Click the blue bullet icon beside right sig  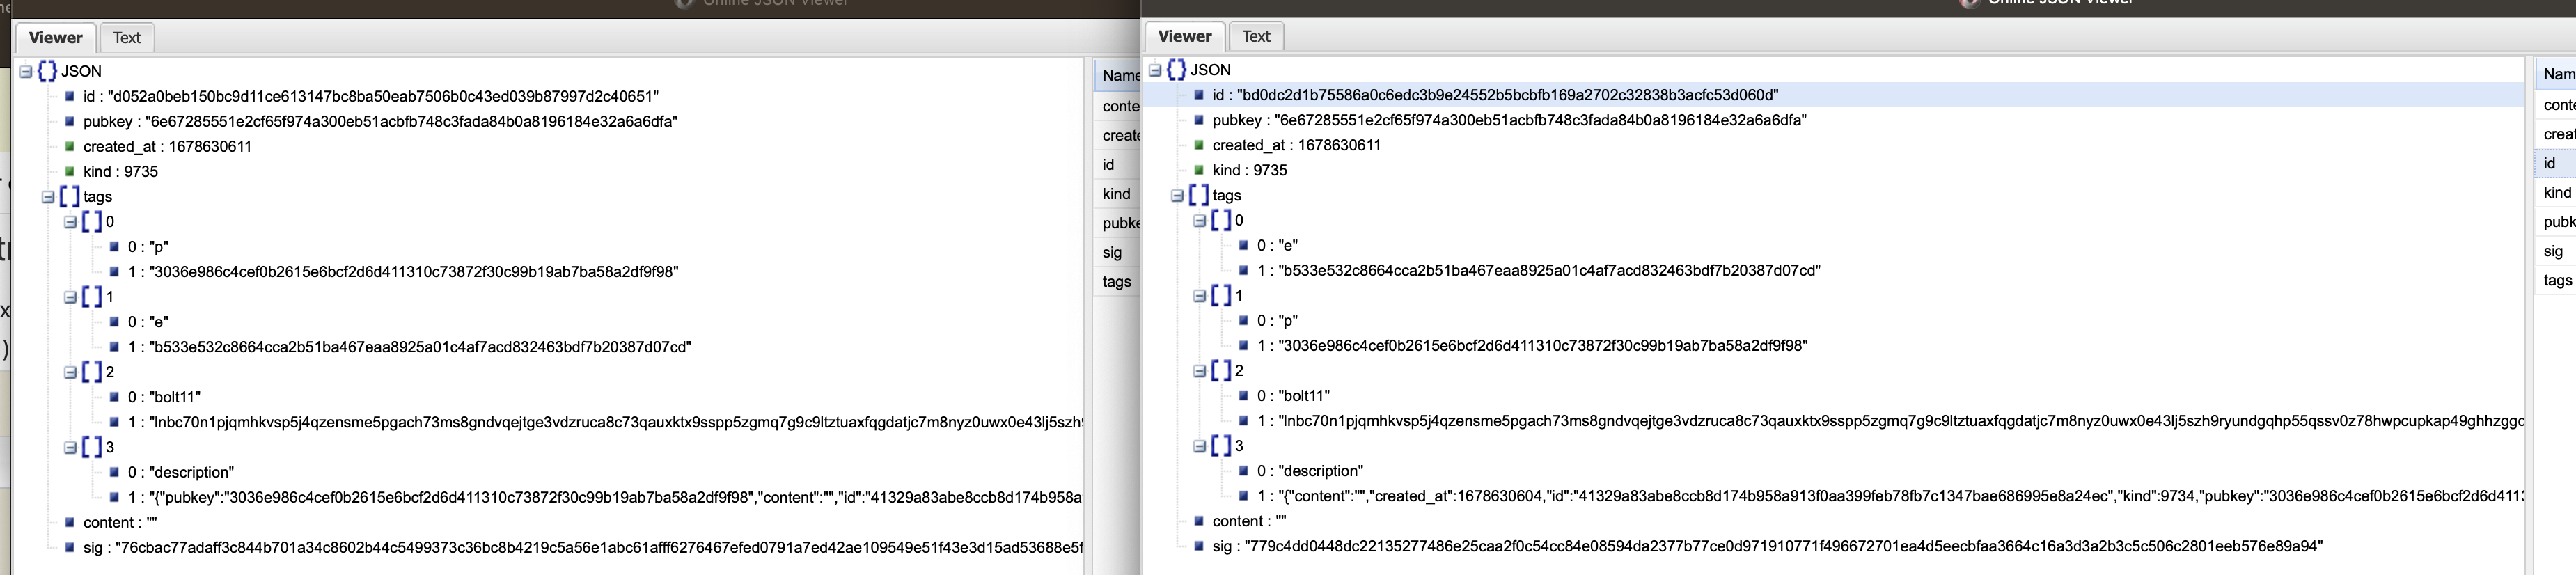pyautogui.click(x=1198, y=546)
